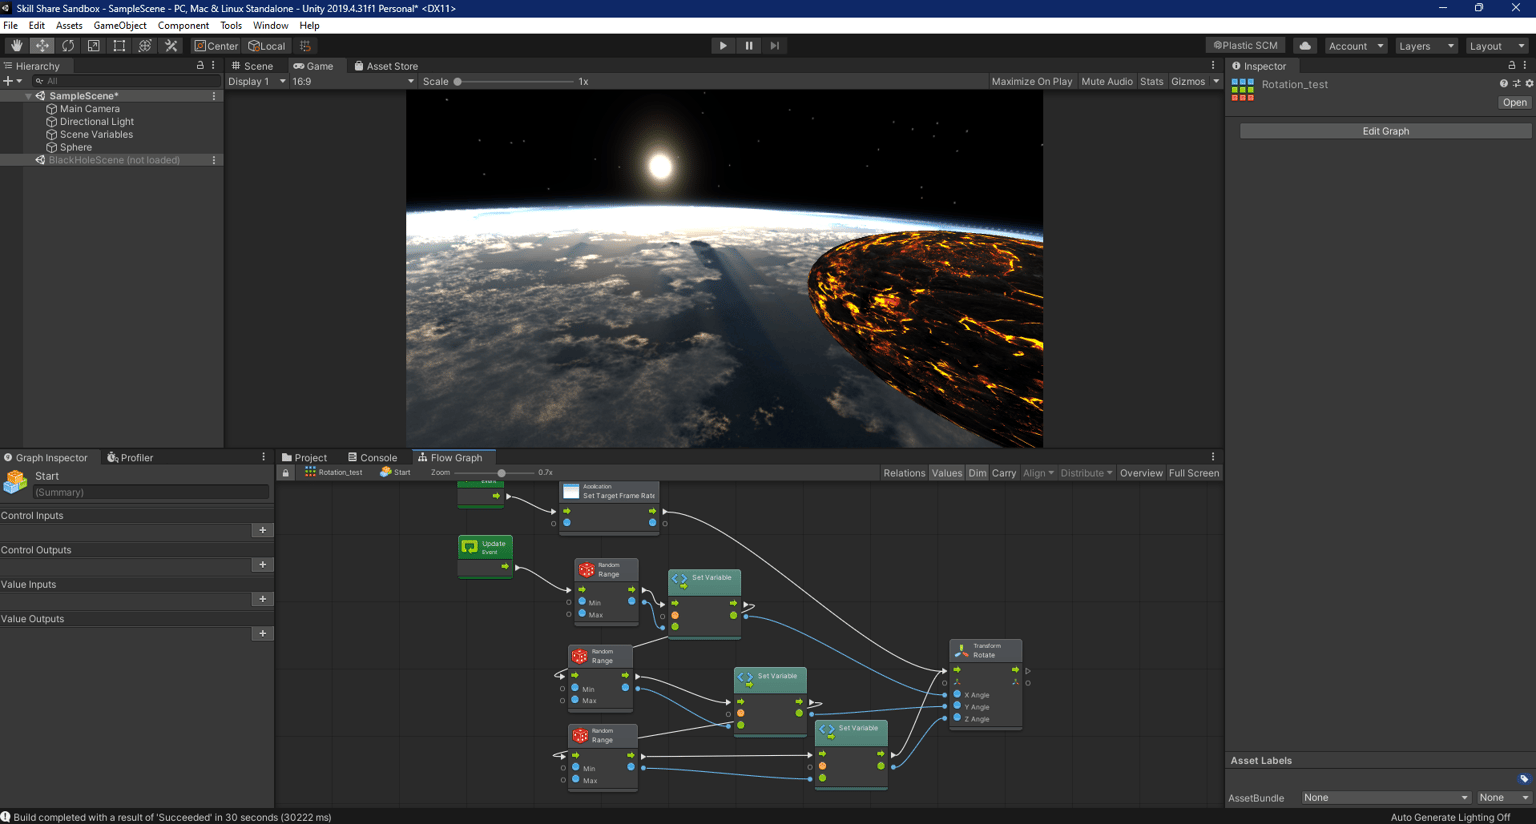Click the Step frame button
This screenshot has width=1536, height=824.
point(775,46)
